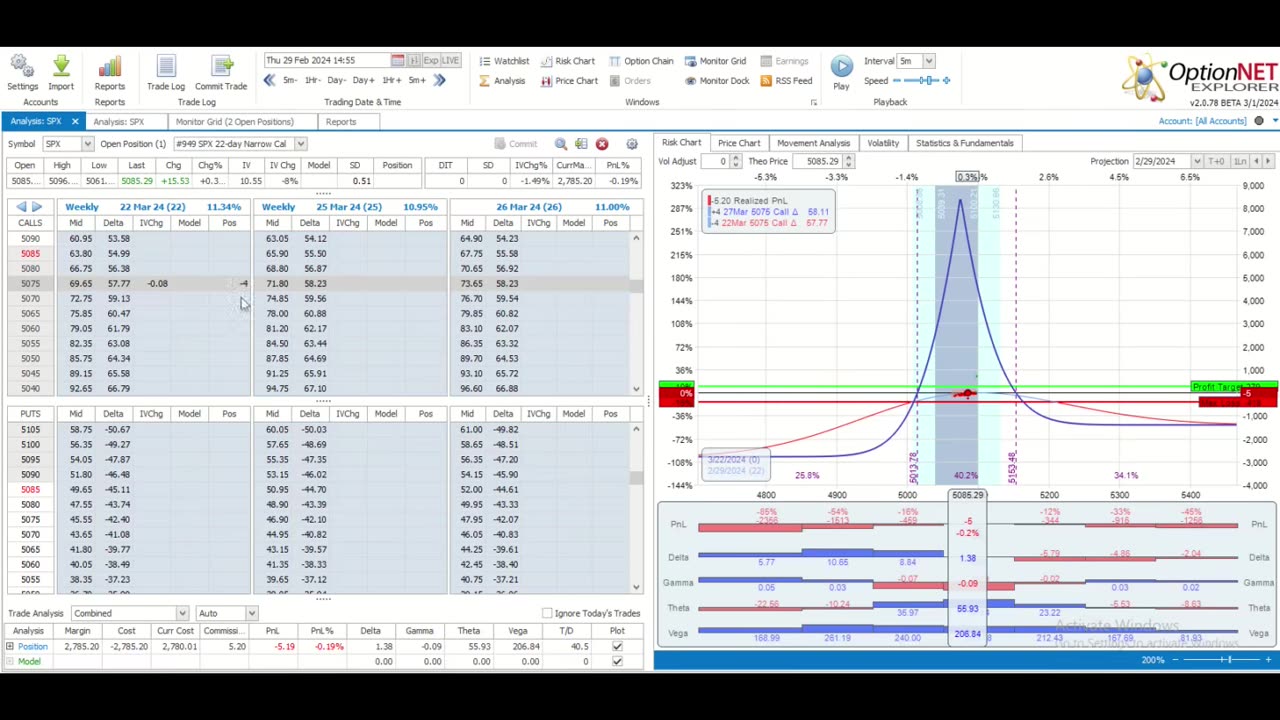Click the red cancel icon in analysis toolbar
The width and height of the screenshot is (1280, 720).
coord(602,144)
